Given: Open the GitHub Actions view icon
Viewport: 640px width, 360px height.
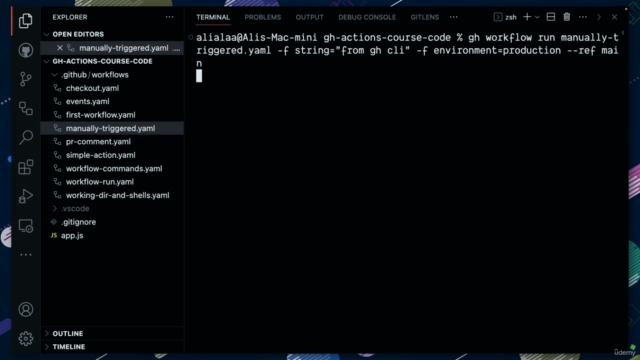Looking at the screenshot, I should tap(25, 108).
